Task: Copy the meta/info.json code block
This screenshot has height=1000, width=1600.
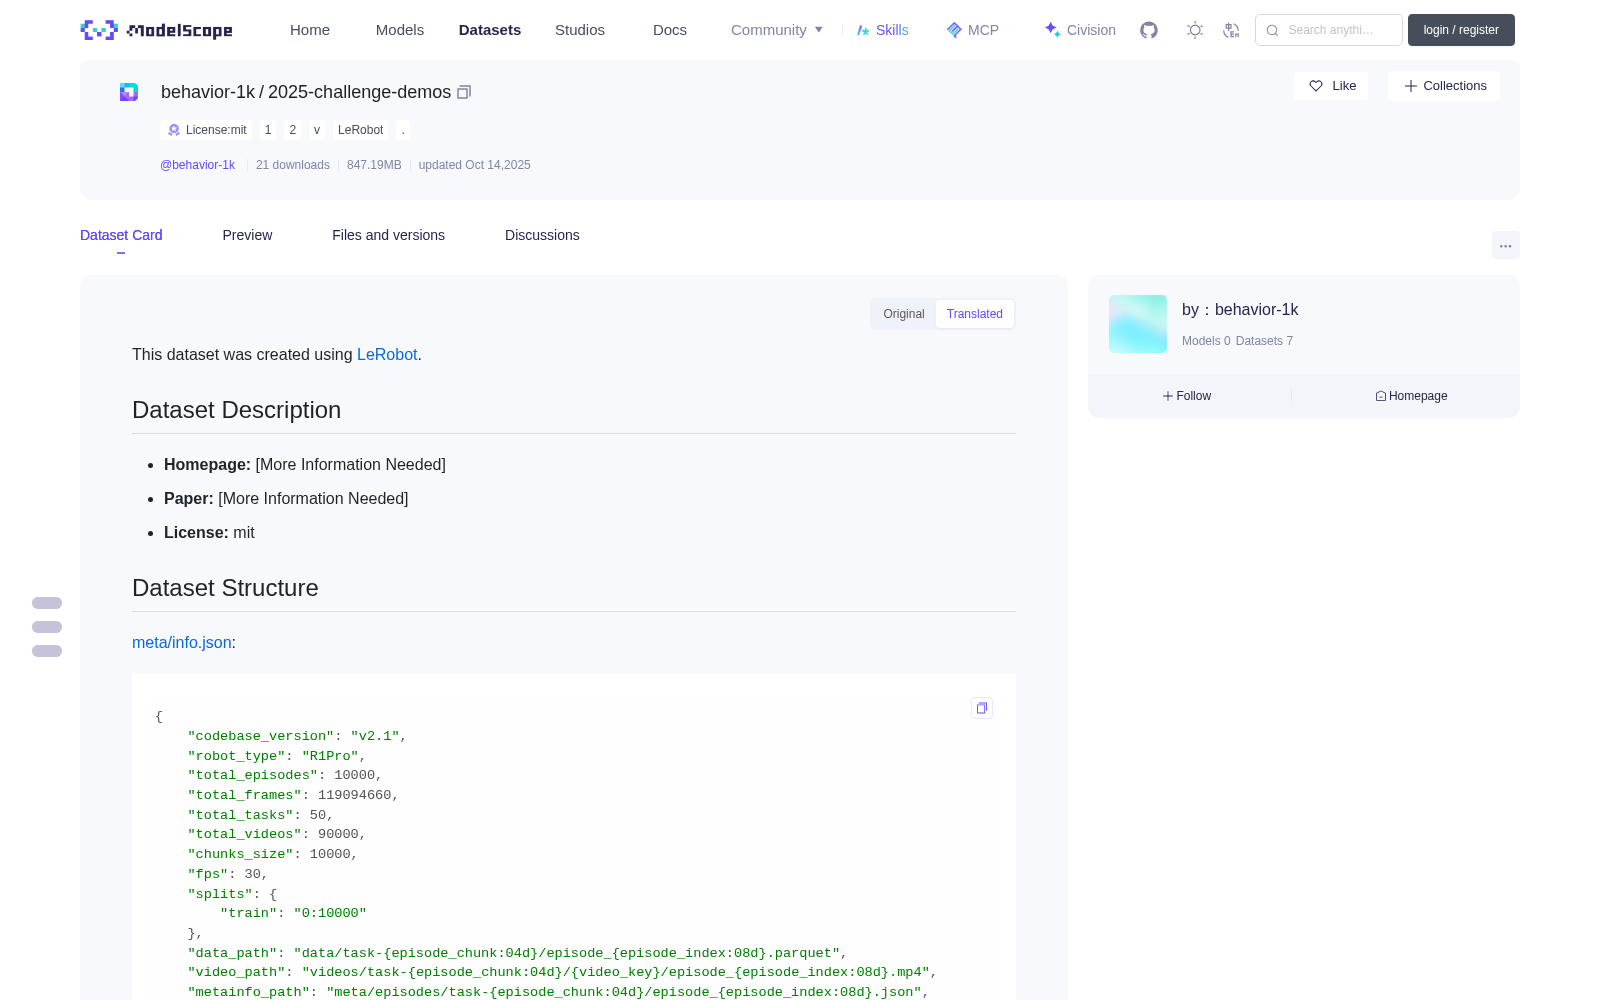Action: pos(982,708)
